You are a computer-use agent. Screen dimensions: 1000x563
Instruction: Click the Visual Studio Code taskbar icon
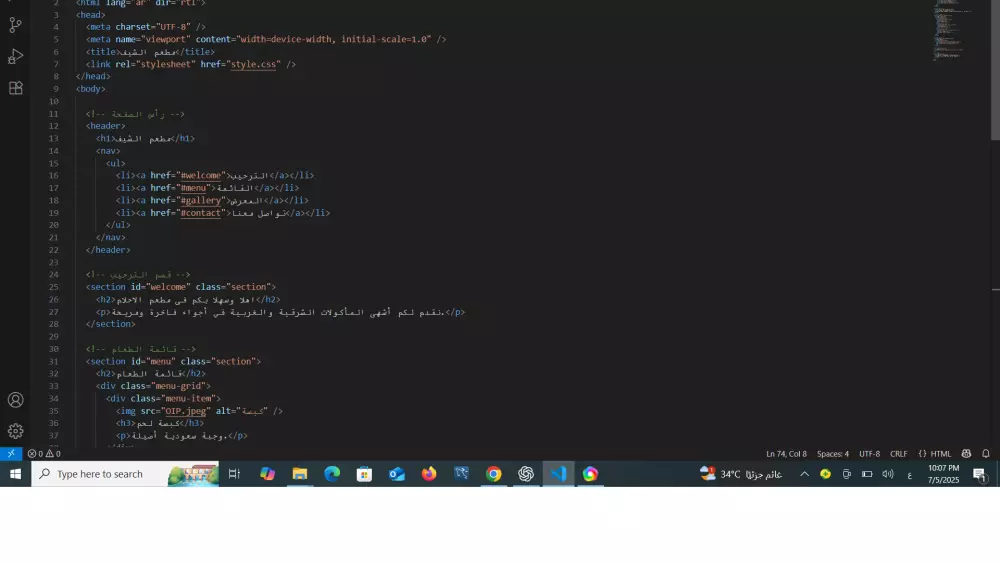(559, 474)
